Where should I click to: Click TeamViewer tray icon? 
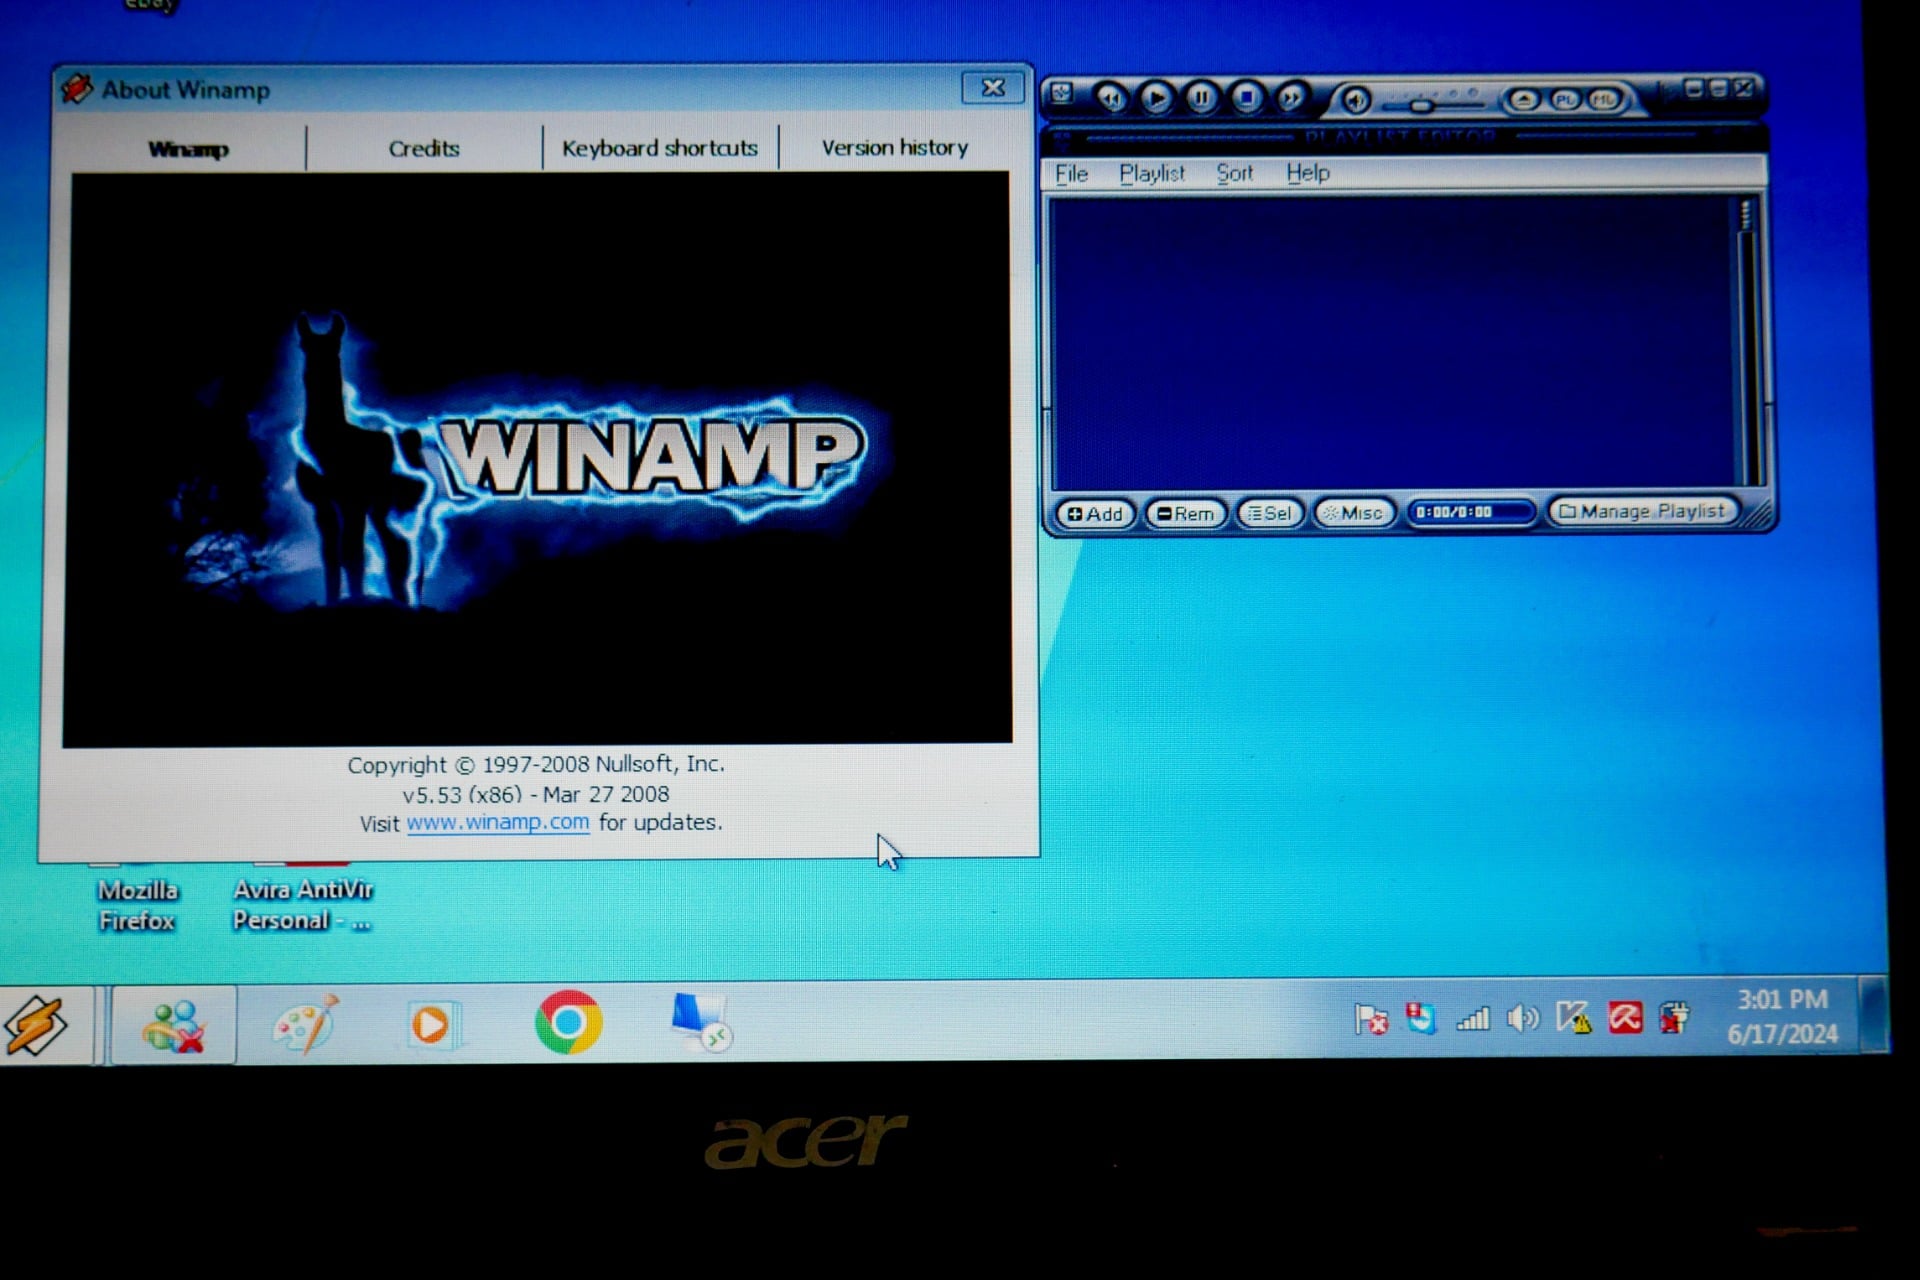(x=1420, y=1018)
